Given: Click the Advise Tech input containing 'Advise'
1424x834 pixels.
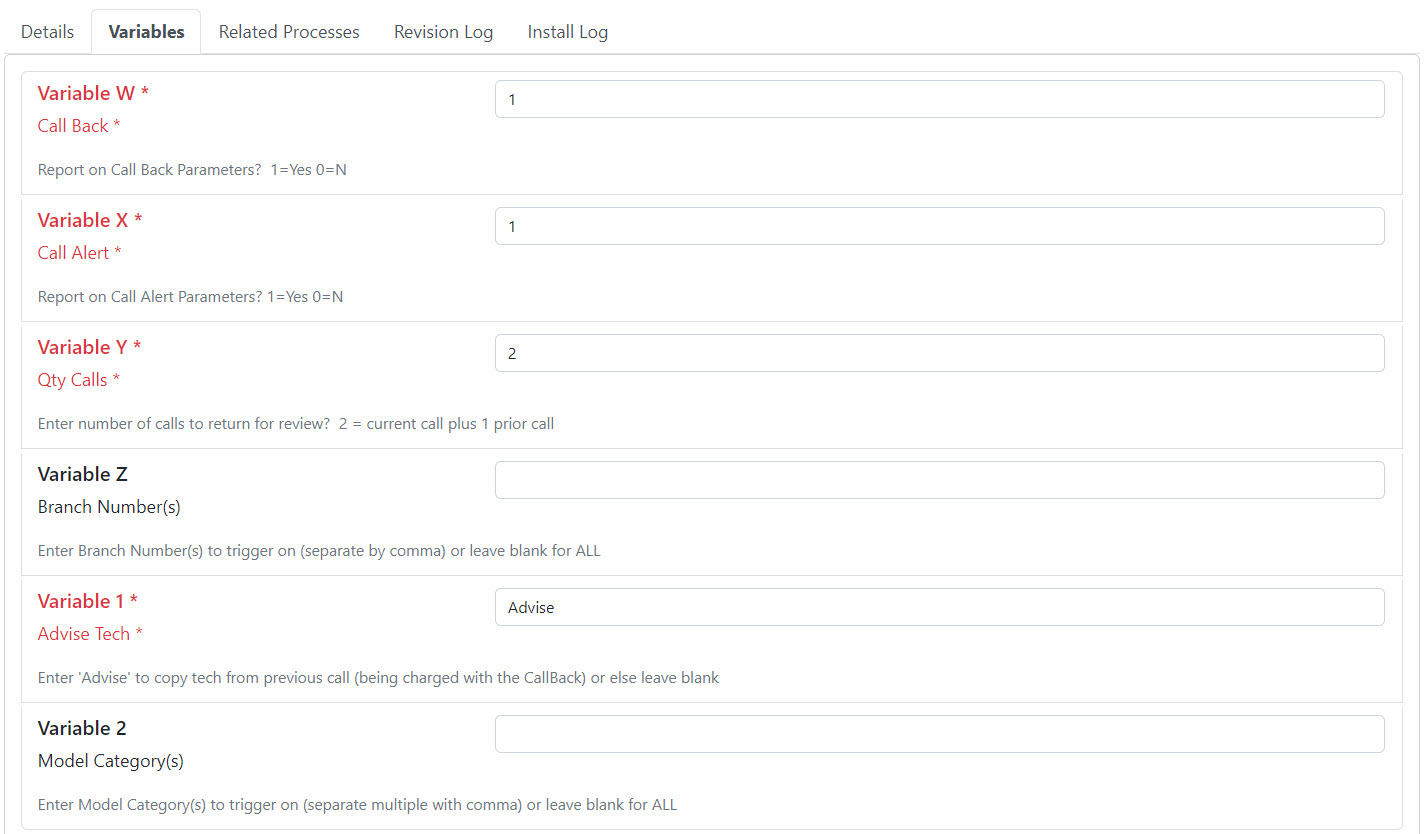Looking at the screenshot, I should [939, 607].
